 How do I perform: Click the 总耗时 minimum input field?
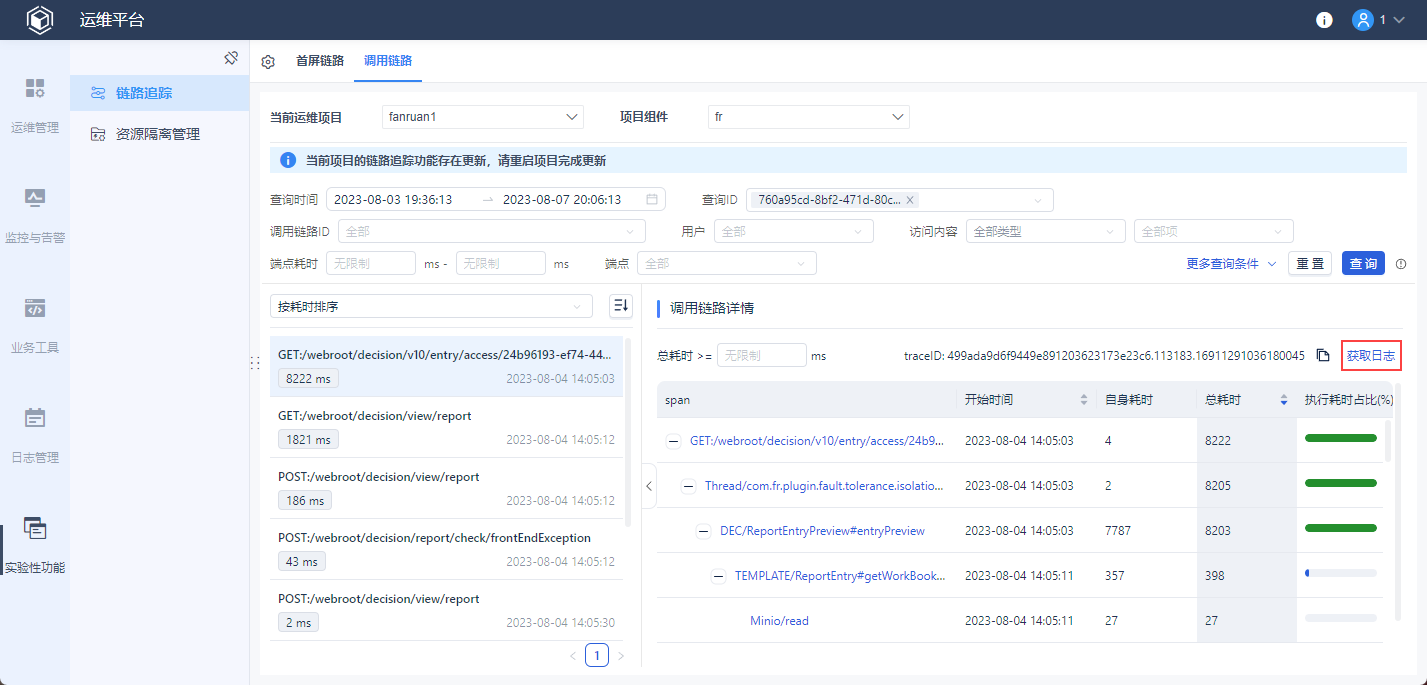(761, 355)
